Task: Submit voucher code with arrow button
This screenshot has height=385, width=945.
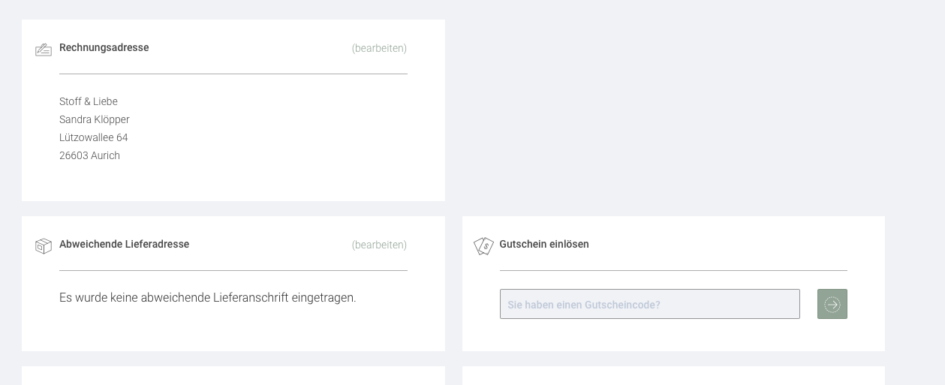Action: [832, 304]
